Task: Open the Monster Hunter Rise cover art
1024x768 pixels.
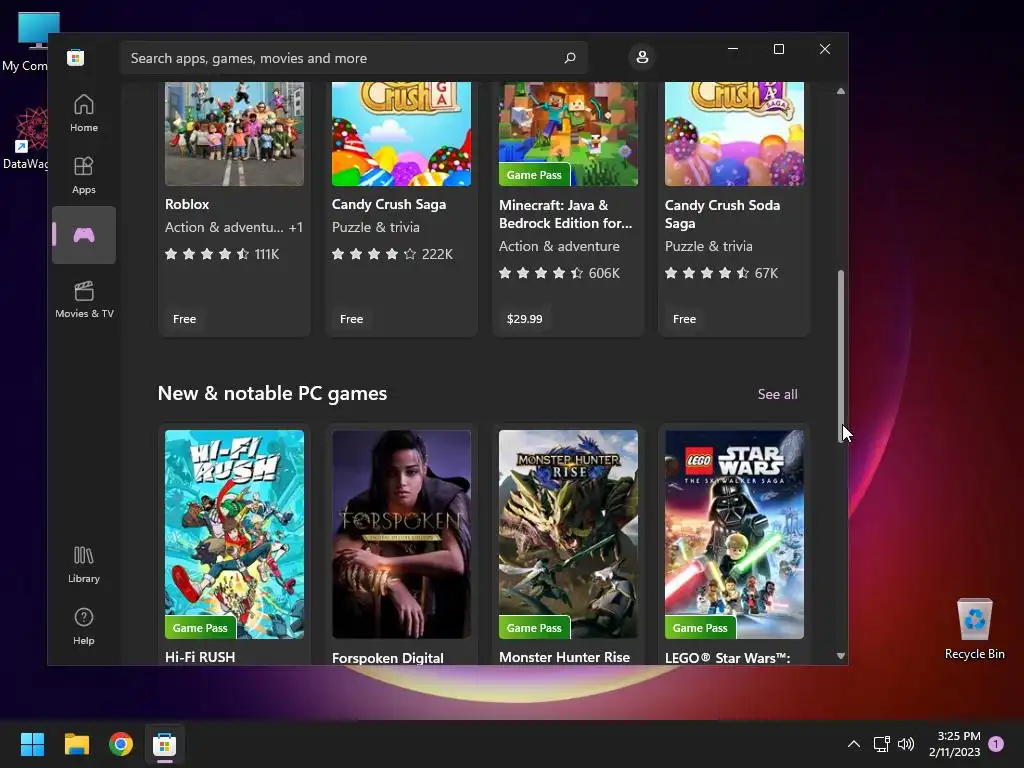Action: pos(568,534)
